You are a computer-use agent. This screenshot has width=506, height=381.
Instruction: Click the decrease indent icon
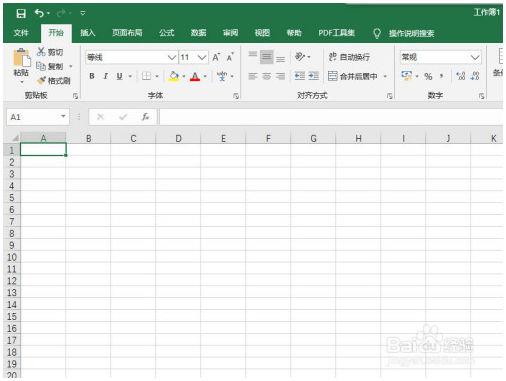(299, 76)
